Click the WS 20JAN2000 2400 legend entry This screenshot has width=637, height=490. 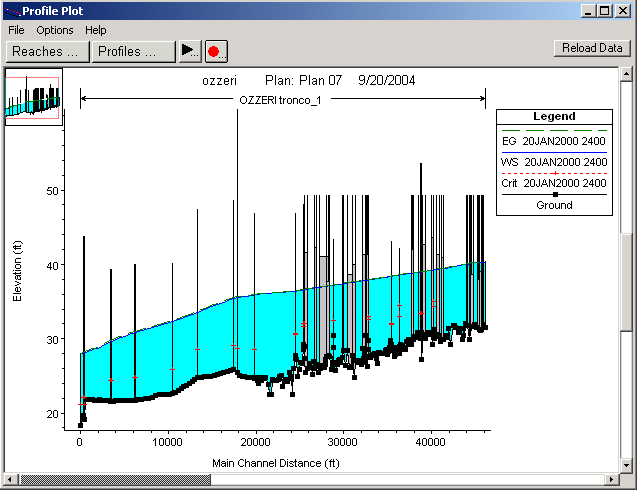tap(554, 162)
